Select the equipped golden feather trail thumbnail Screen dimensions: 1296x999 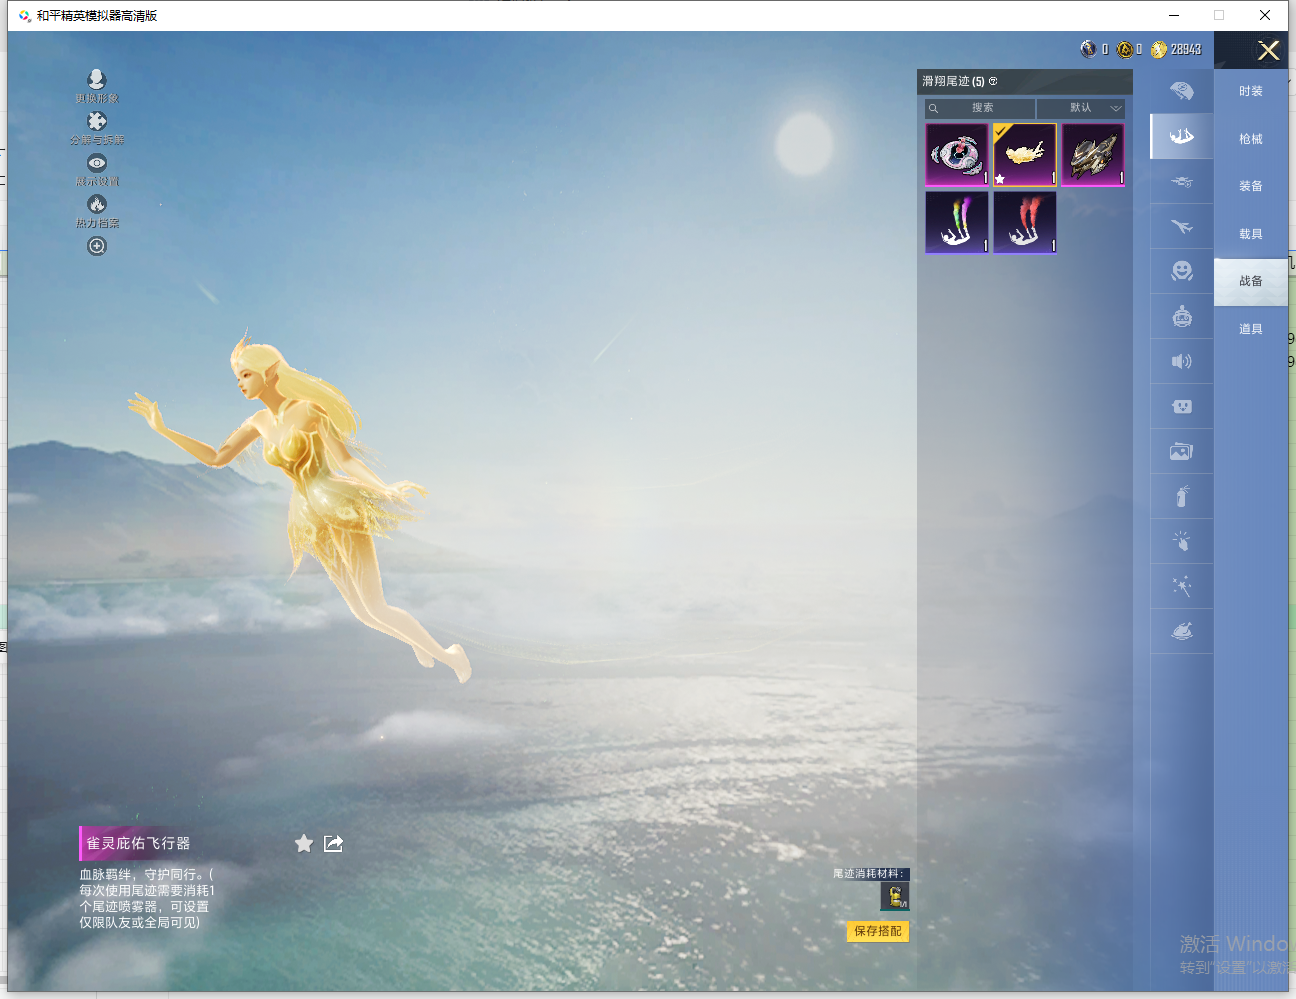click(1025, 155)
